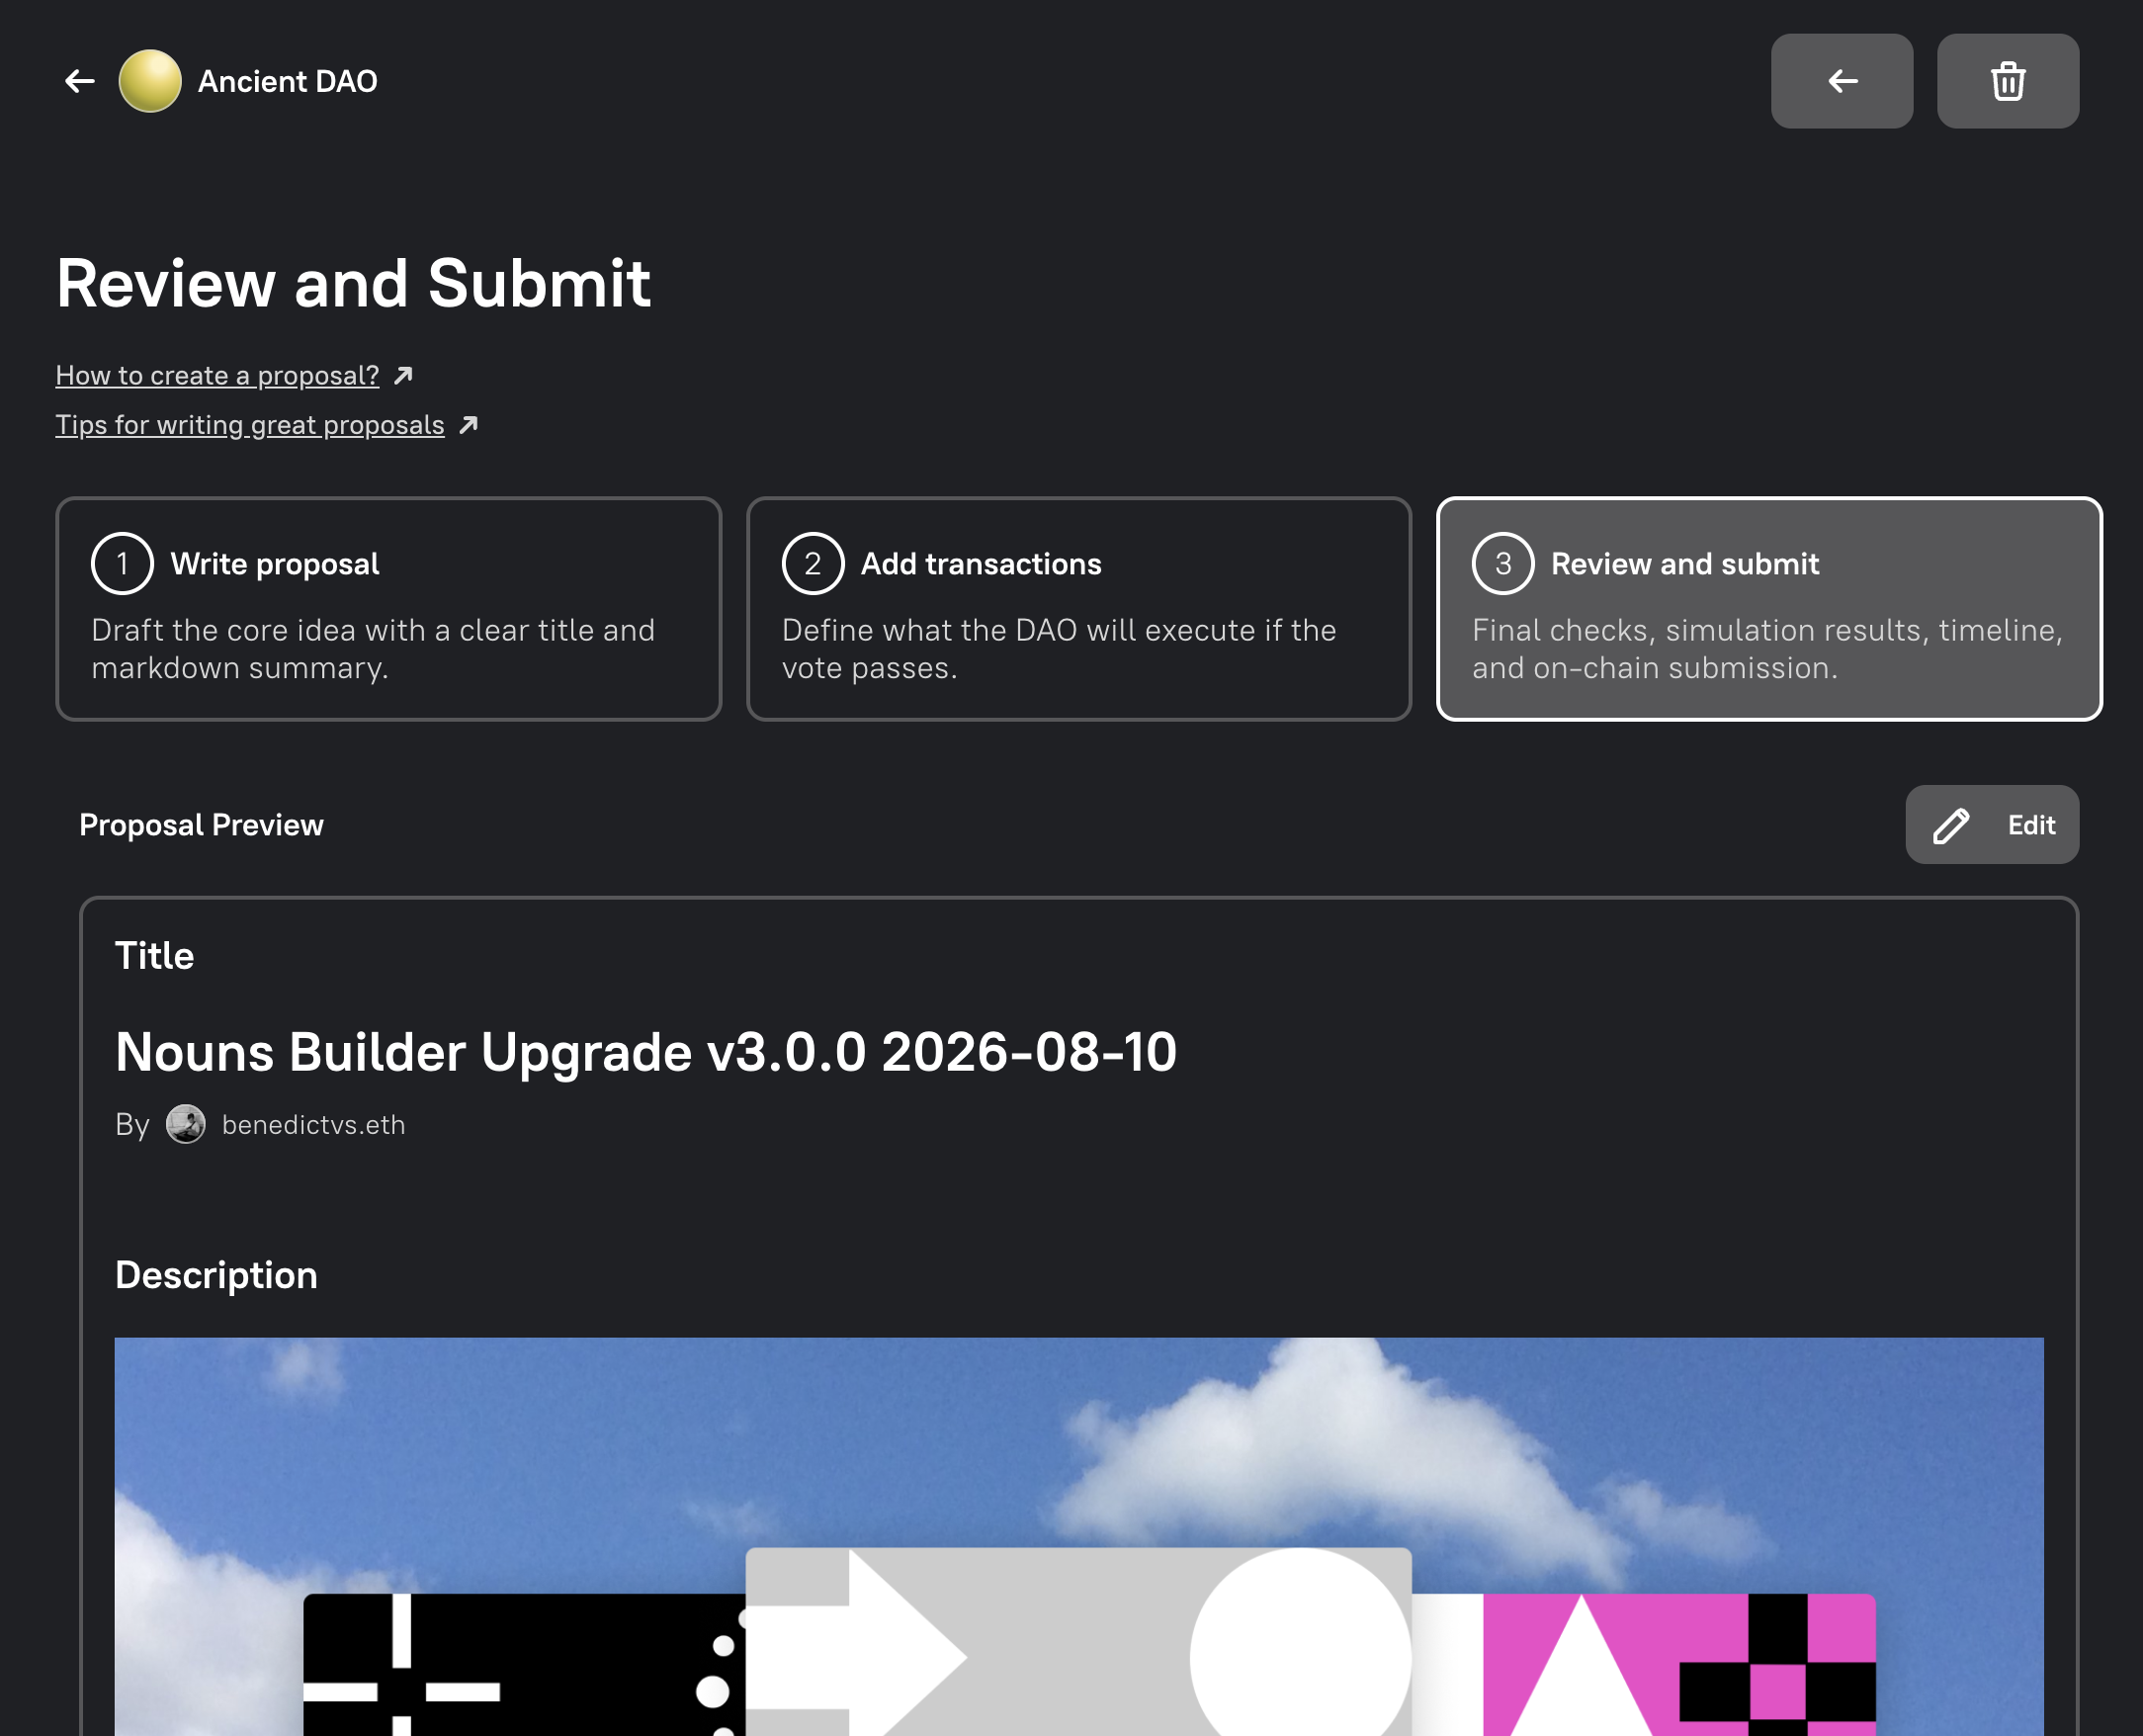Click the step number 1 circle
Screen dimensions: 2143x1736
tap(122, 564)
